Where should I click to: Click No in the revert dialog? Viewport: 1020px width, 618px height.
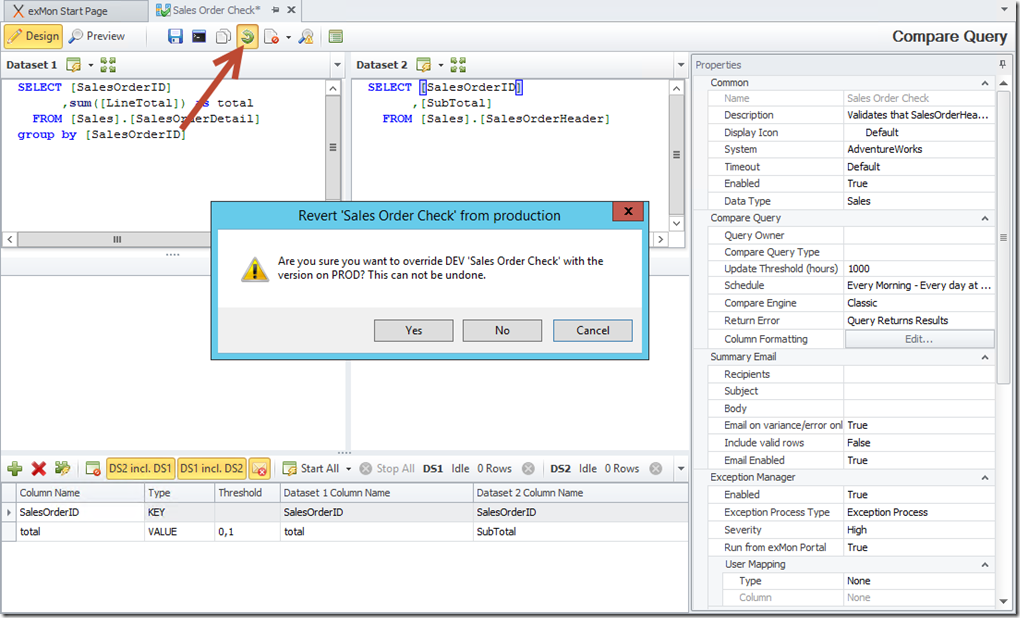tap(502, 330)
